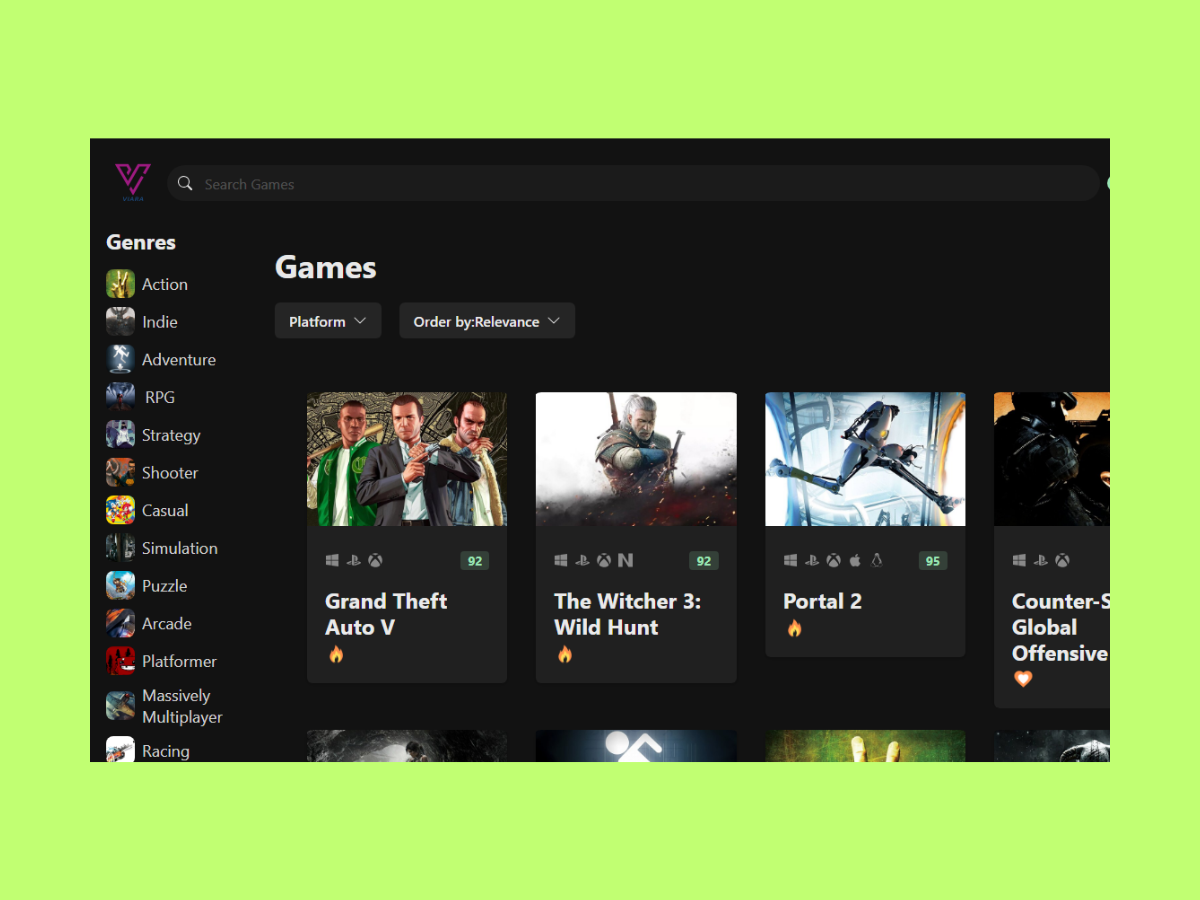Choose the Simulation genre label

click(x=180, y=548)
